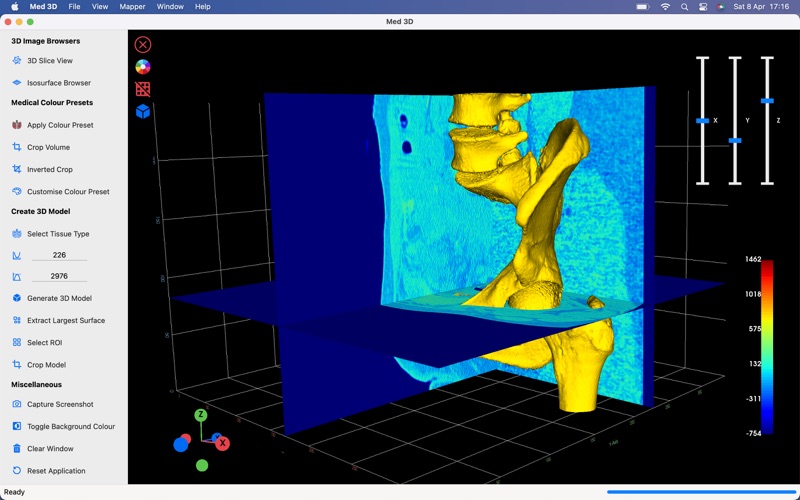This screenshot has width=800, height=500.
Task: Click the Clear Window trash icon
Action: [x=17, y=448]
